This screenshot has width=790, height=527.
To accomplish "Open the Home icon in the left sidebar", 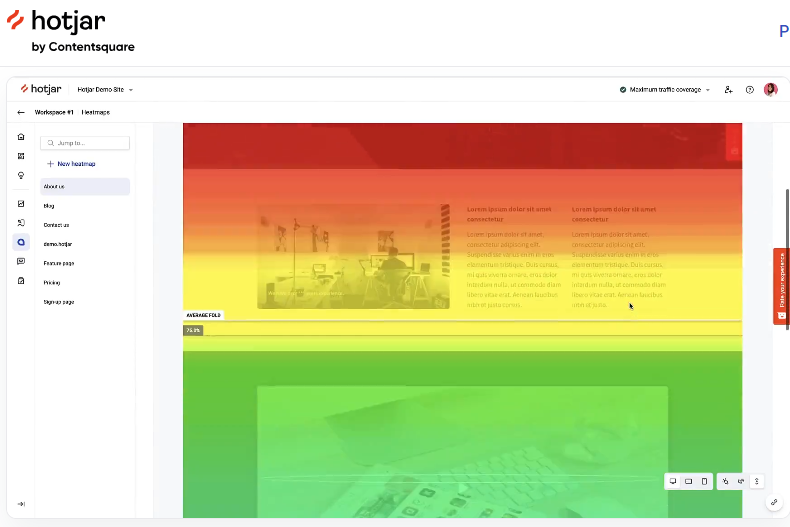I will (21, 137).
